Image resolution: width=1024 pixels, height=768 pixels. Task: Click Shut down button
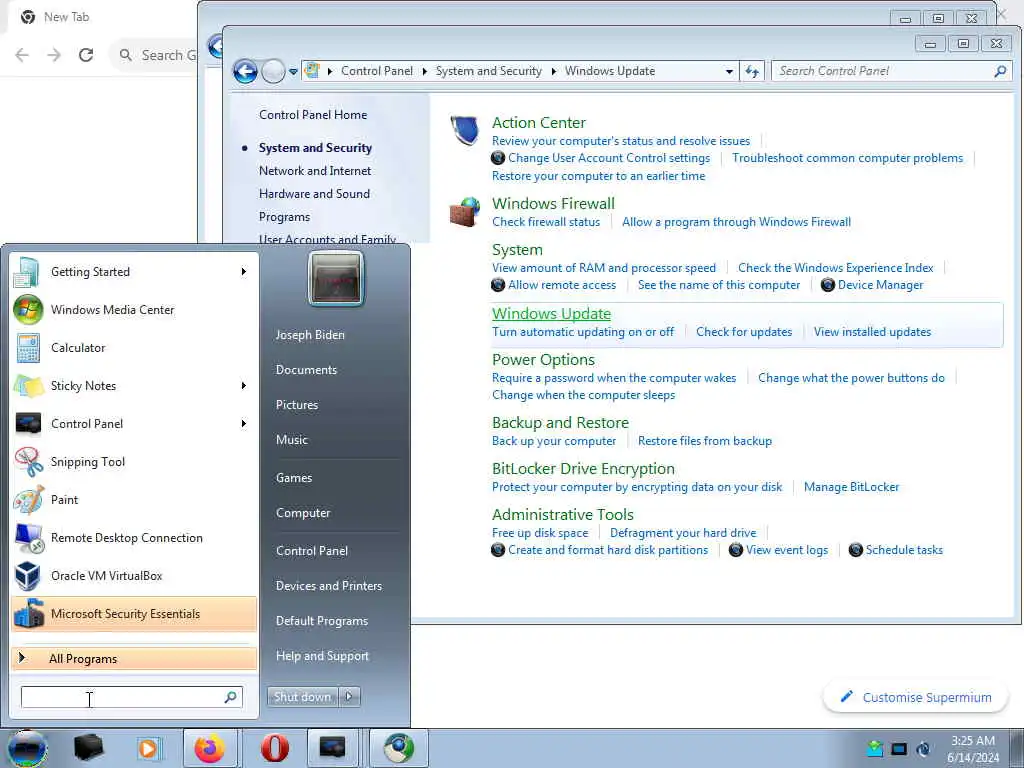tap(302, 697)
